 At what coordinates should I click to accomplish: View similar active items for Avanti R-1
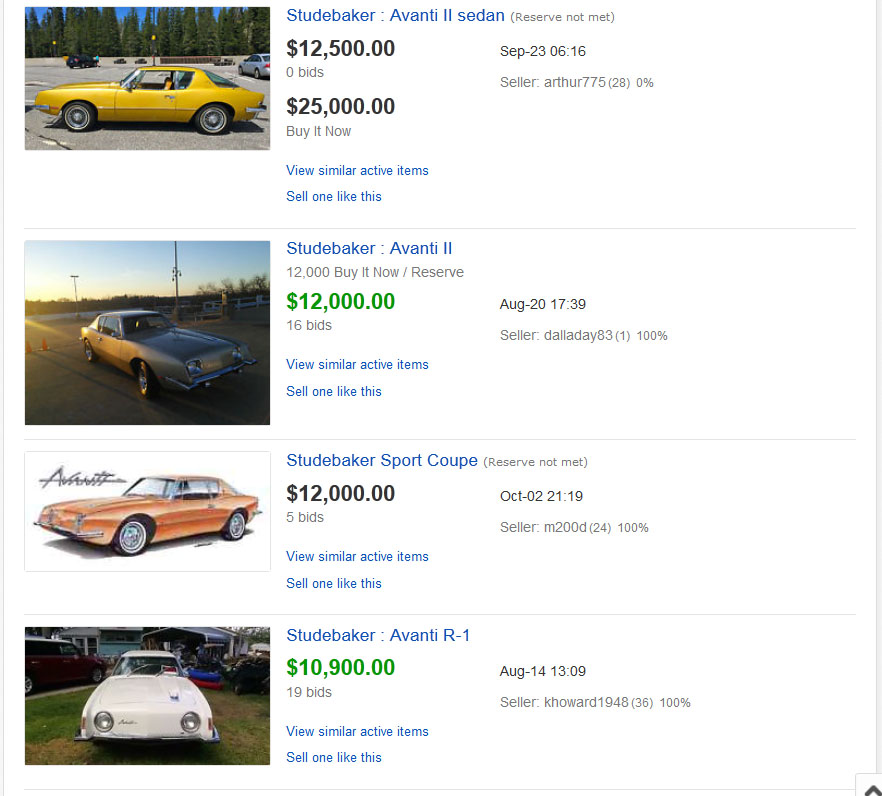[x=357, y=732]
